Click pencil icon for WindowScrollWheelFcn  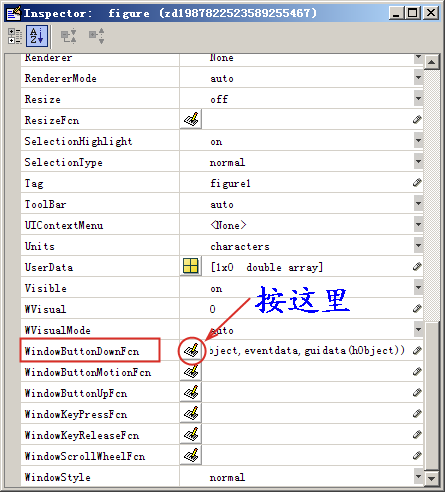pos(417,455)
